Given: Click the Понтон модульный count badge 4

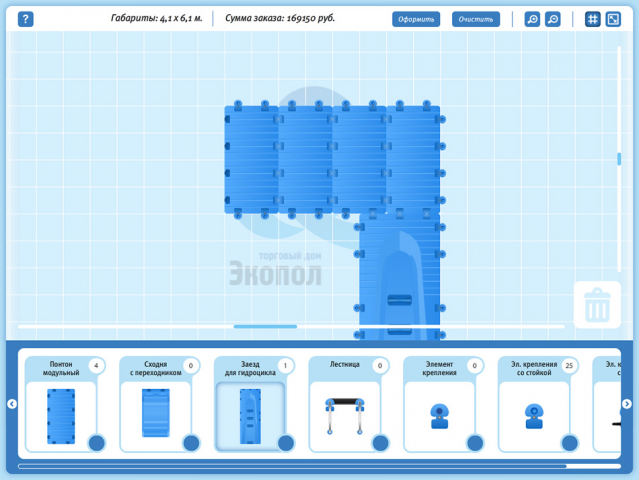Looking at the screenshot, I should pos(96,366).
